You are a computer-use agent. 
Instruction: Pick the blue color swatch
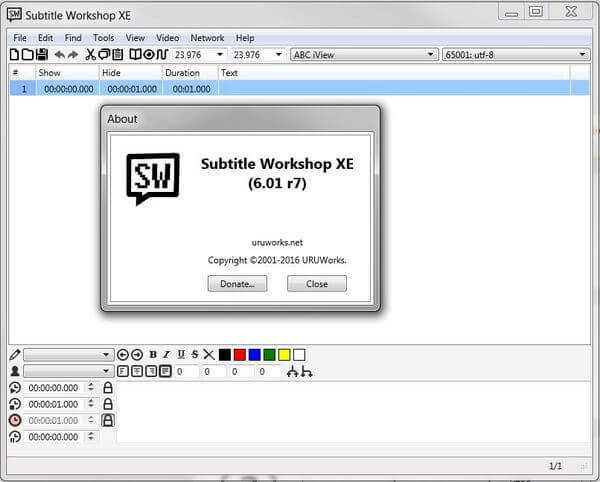[x=254, y=355]
